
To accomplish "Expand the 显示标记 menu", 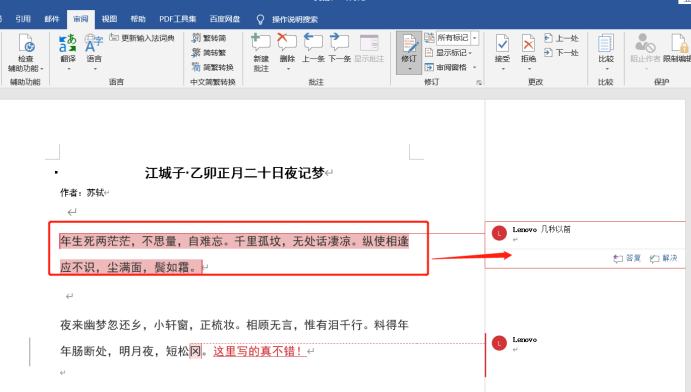I will (449, 53).
